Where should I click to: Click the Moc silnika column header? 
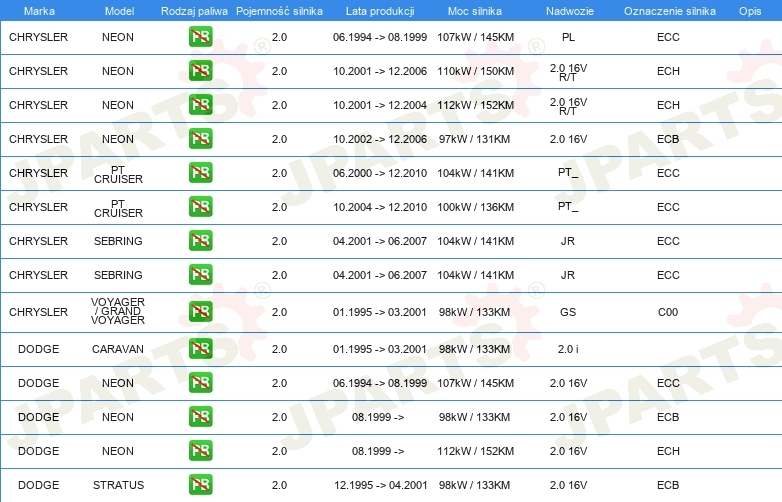(475, 11)
